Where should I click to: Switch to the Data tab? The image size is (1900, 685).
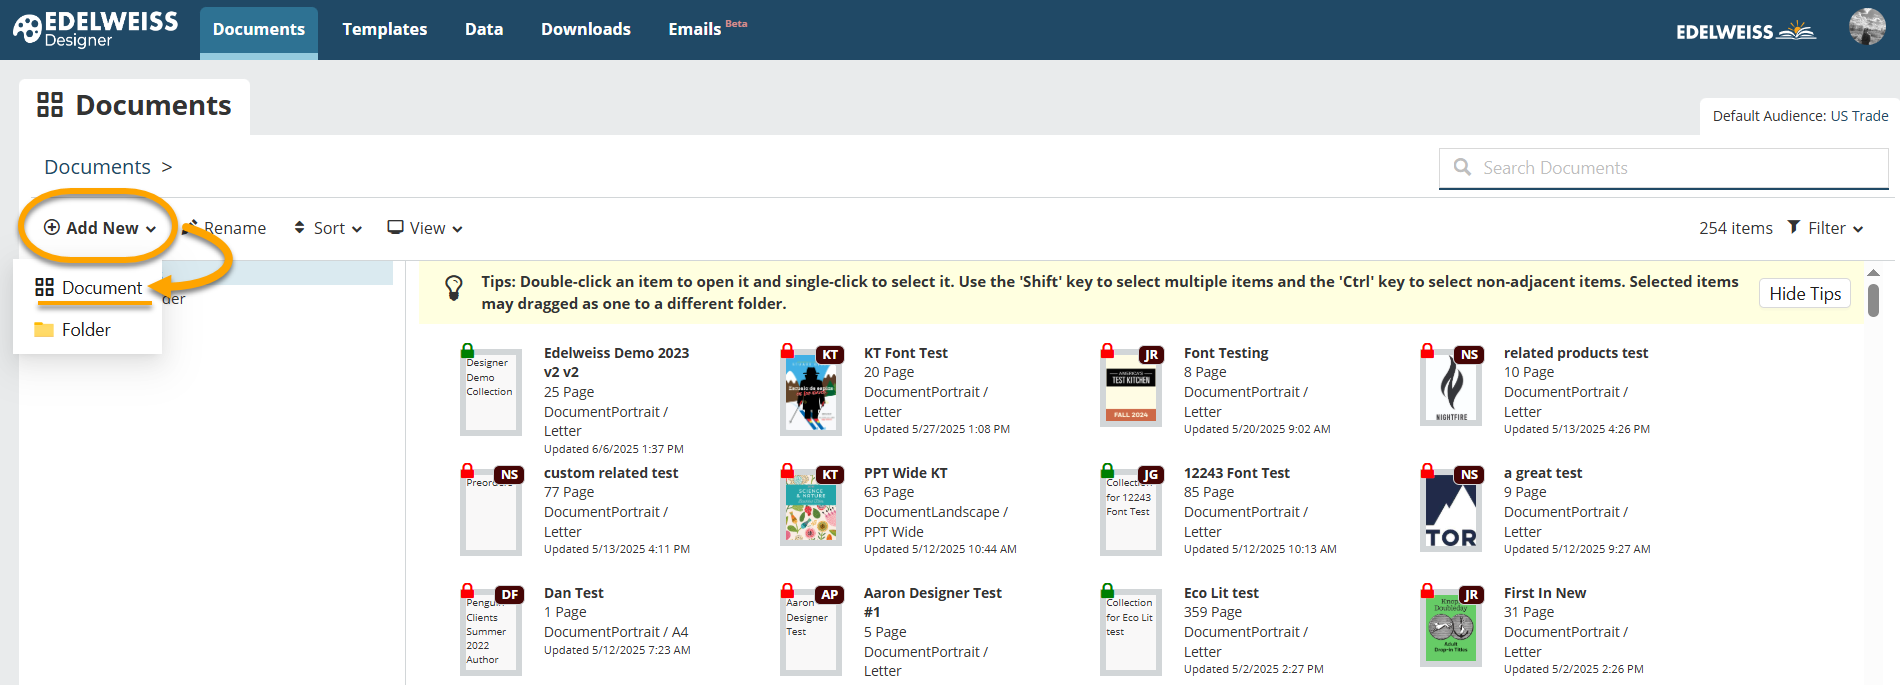tap(484, 30)
